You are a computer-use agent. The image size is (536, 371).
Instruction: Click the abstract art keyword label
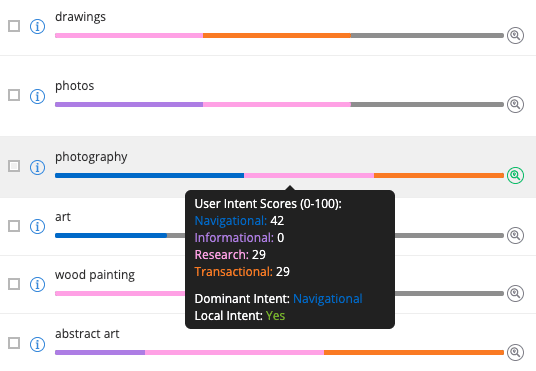click(87, 334)
